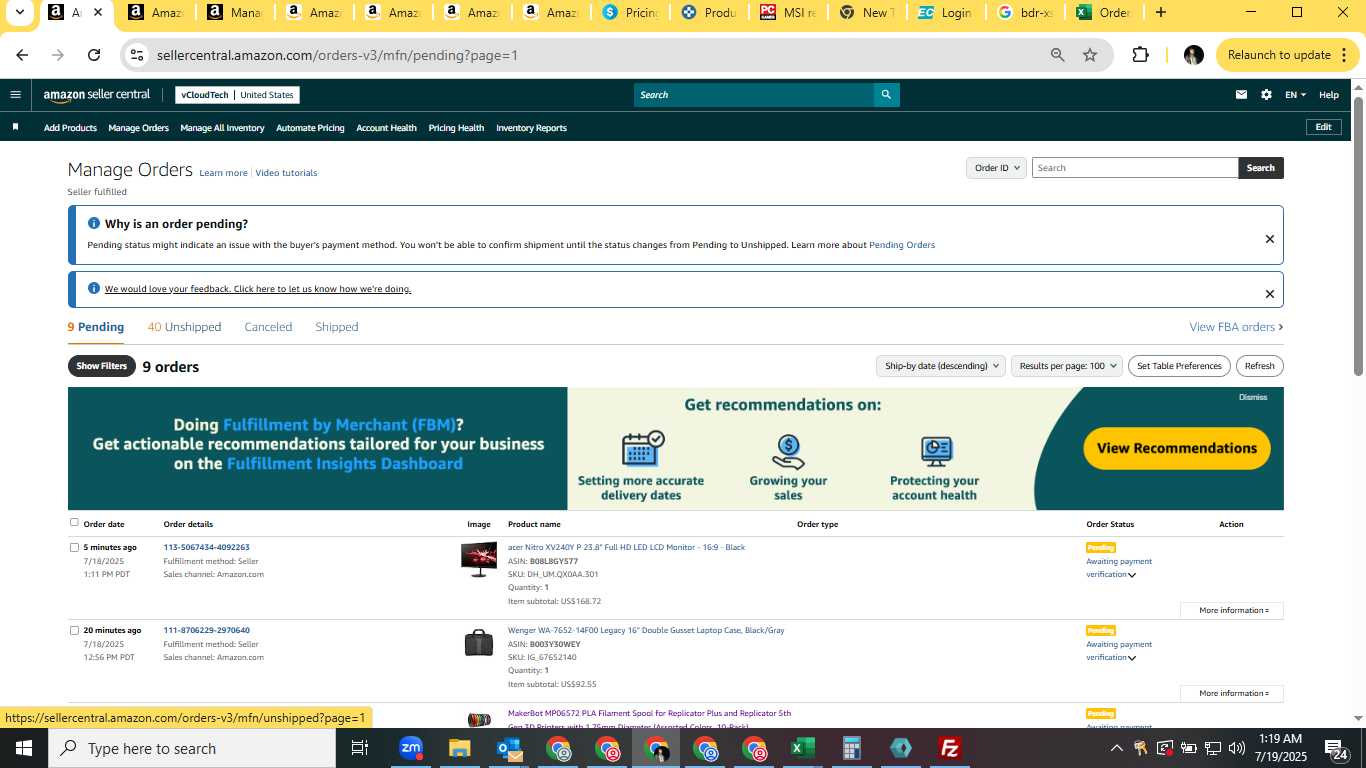1366x768 pixels.
Task: Open View FBA orders link
Action: point(1236,327)
